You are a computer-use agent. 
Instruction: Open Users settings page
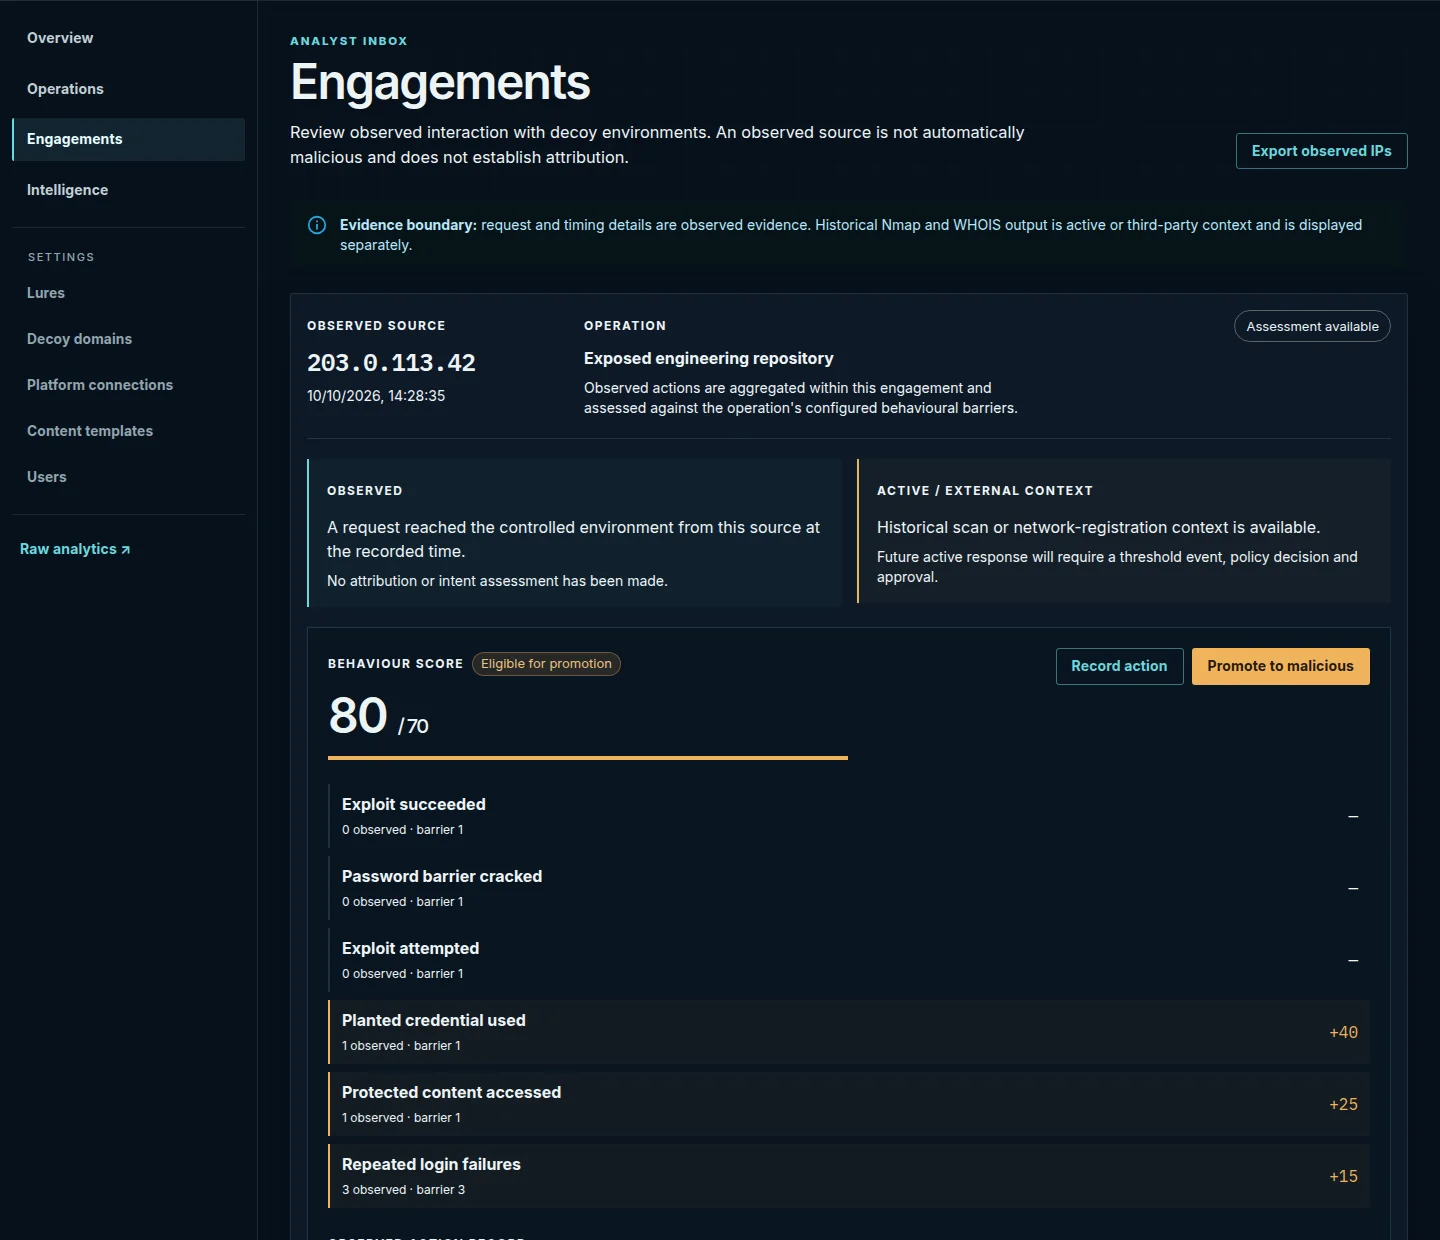tap(128, 477)
